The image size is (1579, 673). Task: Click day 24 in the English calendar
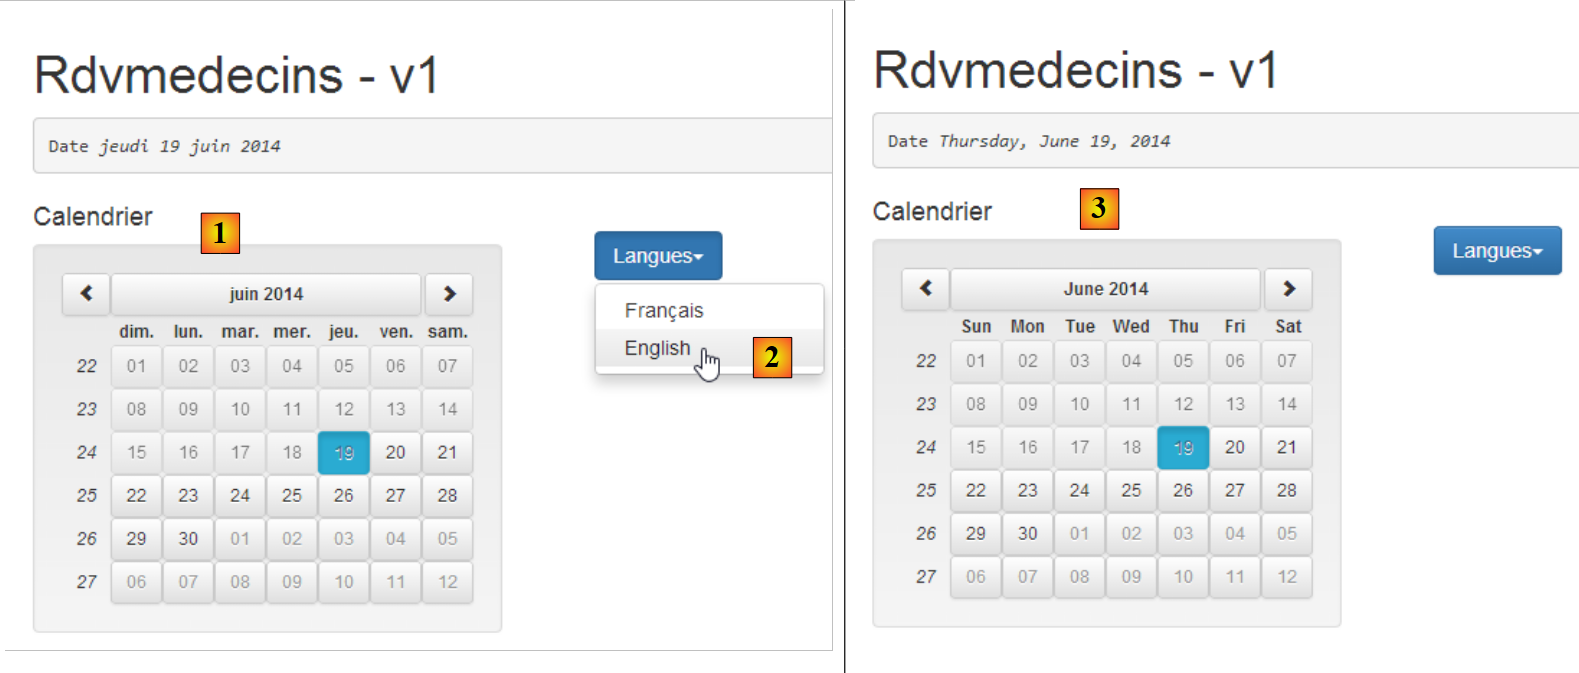point(1079,491)
